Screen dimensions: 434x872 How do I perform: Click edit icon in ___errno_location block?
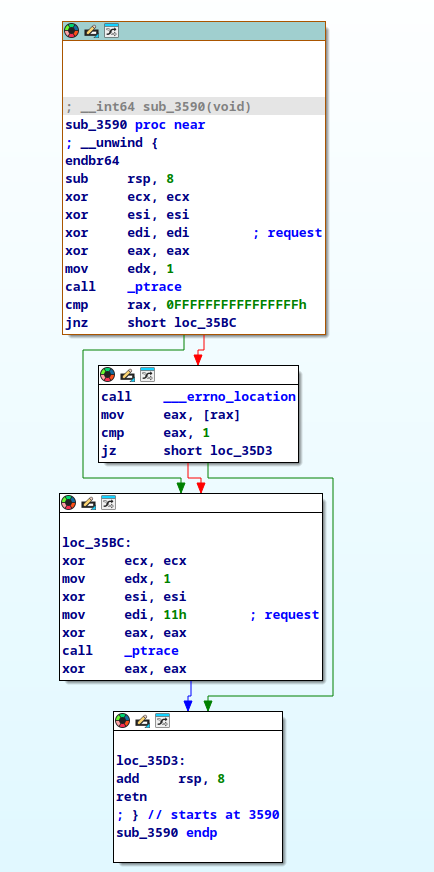pyautogui.click(x=127, y=375)
